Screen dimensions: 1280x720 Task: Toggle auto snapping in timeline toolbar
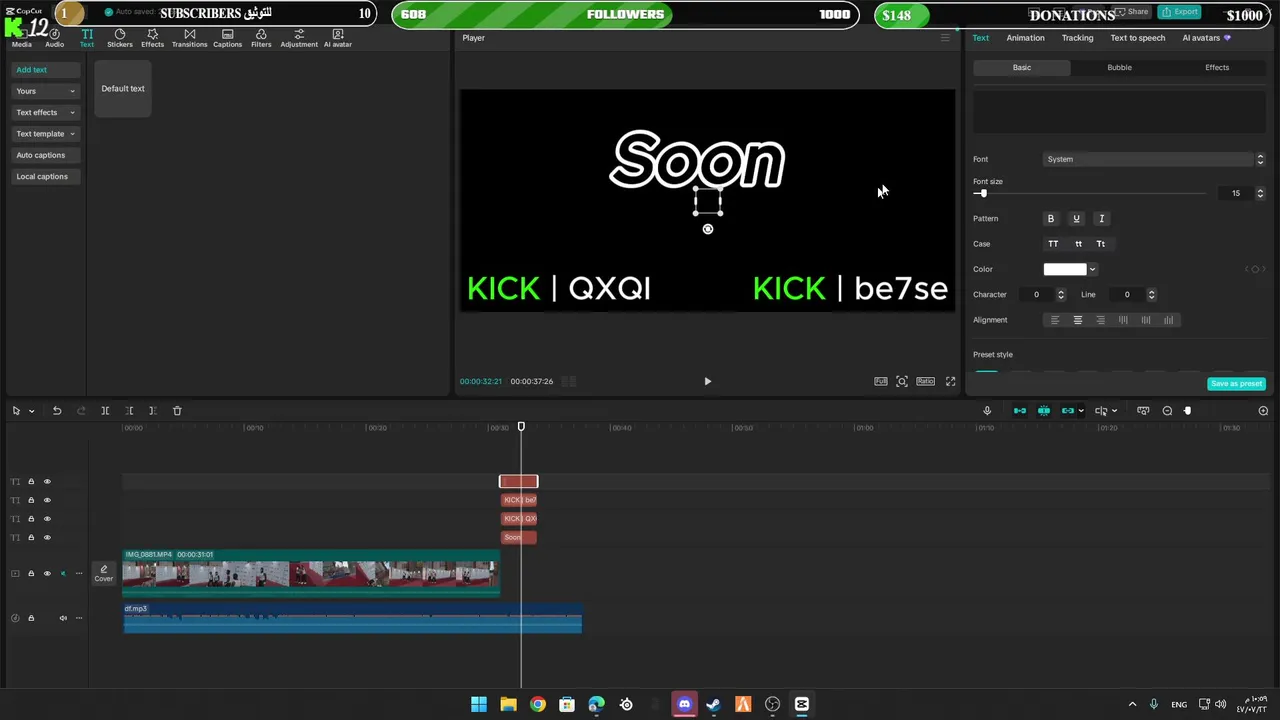1044,411
